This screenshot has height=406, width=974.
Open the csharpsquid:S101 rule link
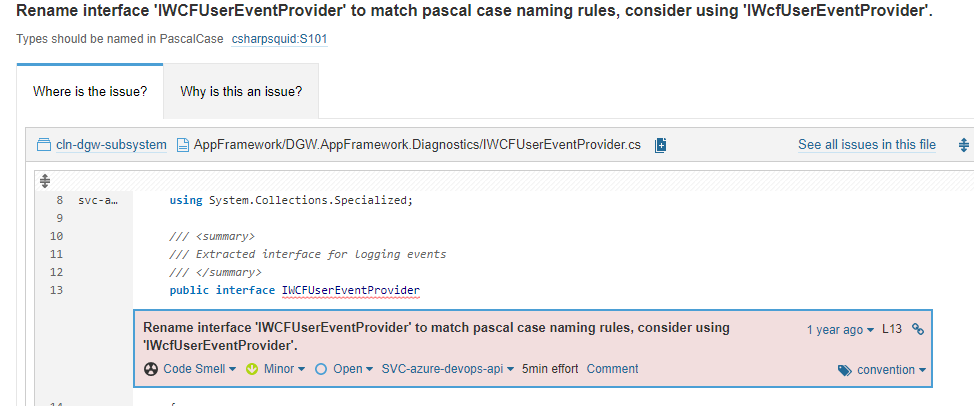[280, 38]
